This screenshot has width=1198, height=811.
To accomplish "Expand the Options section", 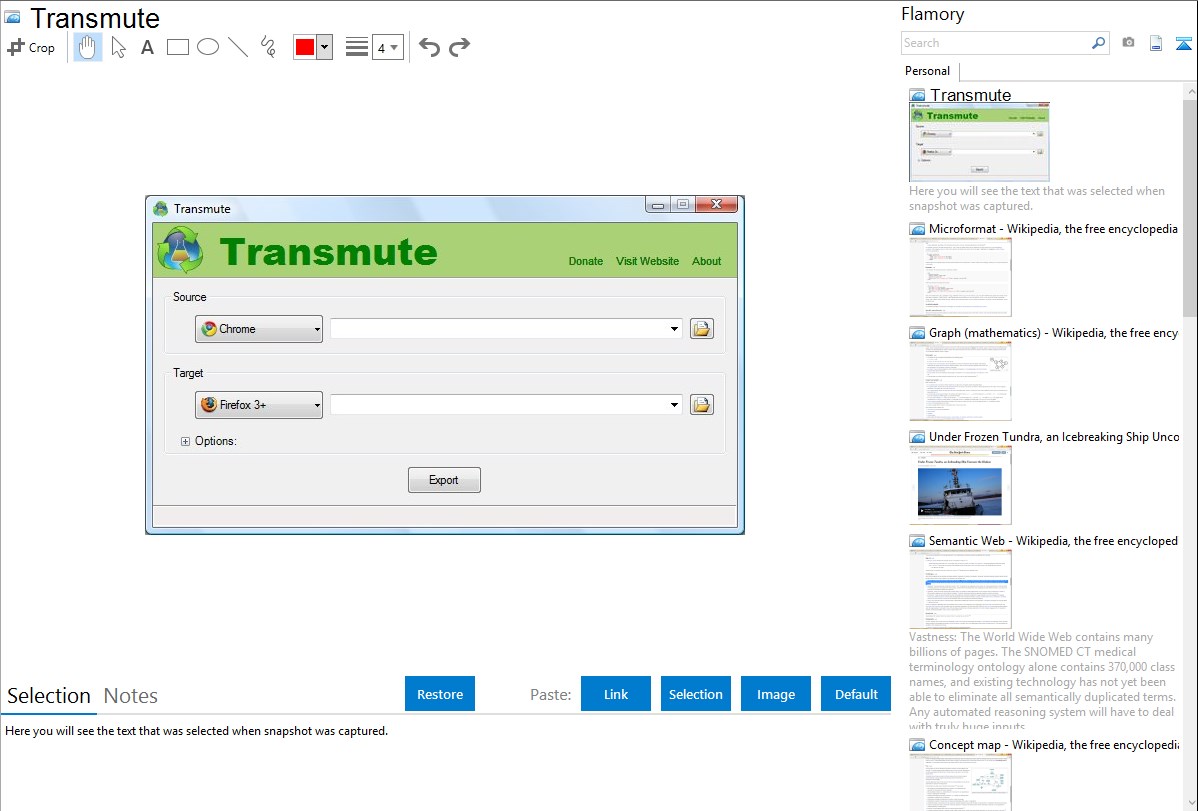I will [185, 441].
